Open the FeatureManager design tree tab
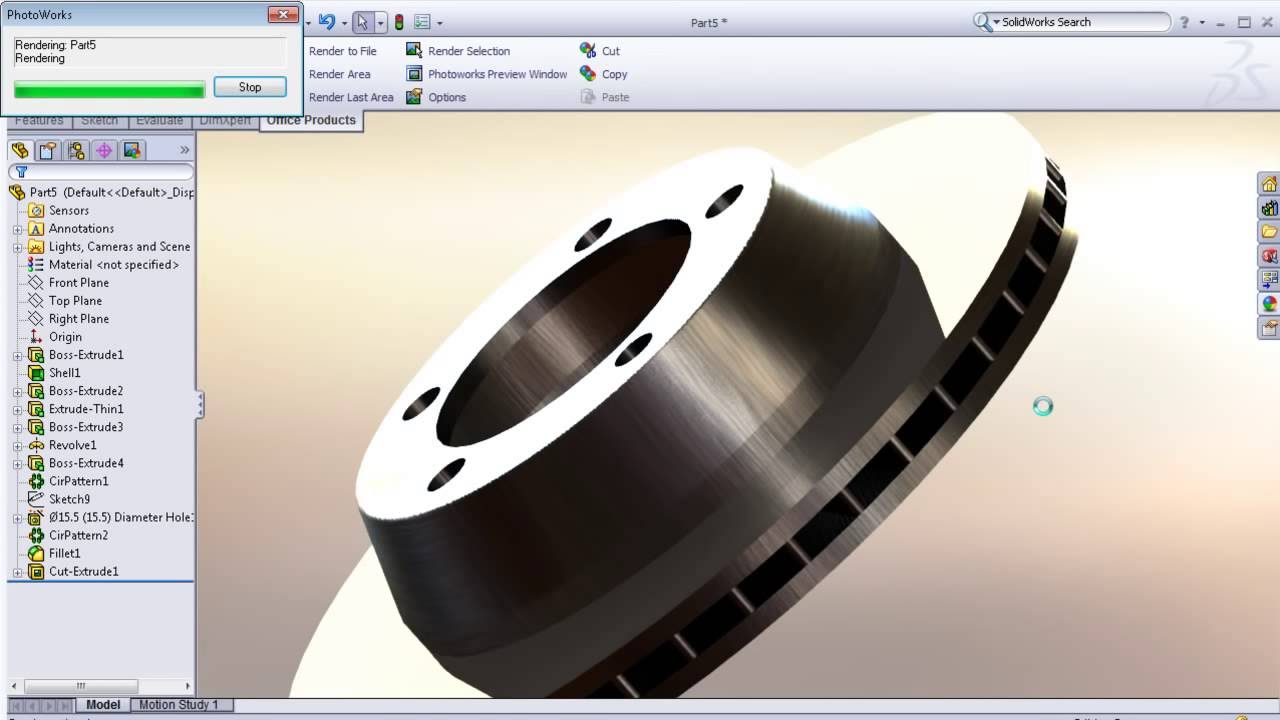The height and width of the screenshot is (720, 1280). pyautogui.click(x=20, y=151)
